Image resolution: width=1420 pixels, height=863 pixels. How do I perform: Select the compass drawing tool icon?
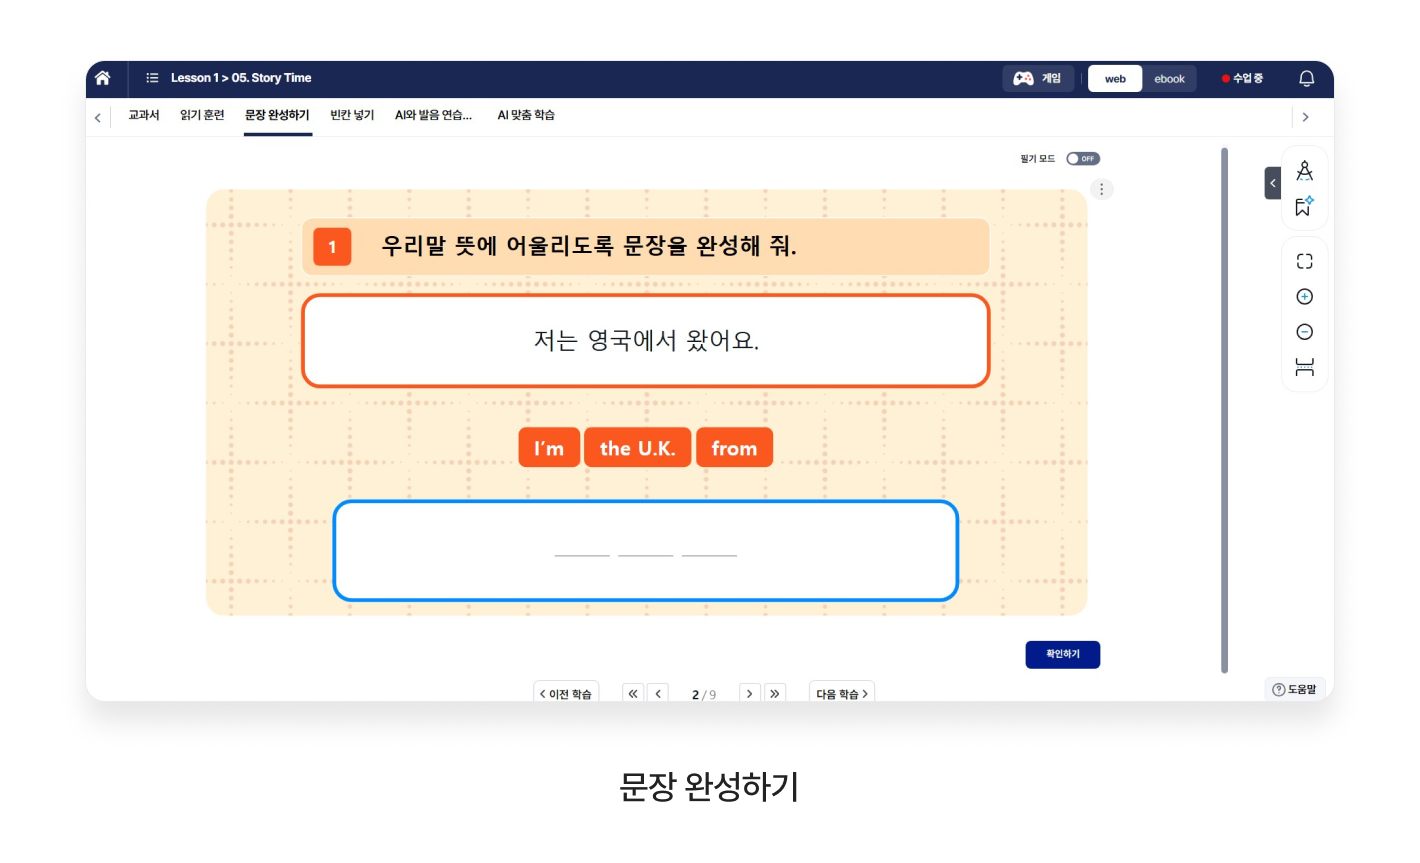(x=1304, y=171)
